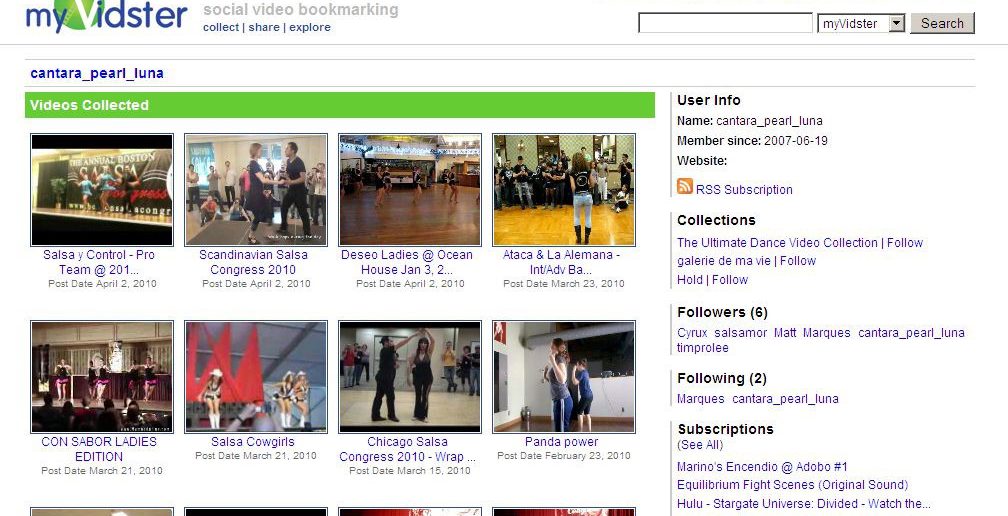The height and width of the screenshot is (516, 1008).
Task: Click the myVidster logo
Action: point(107,15)
